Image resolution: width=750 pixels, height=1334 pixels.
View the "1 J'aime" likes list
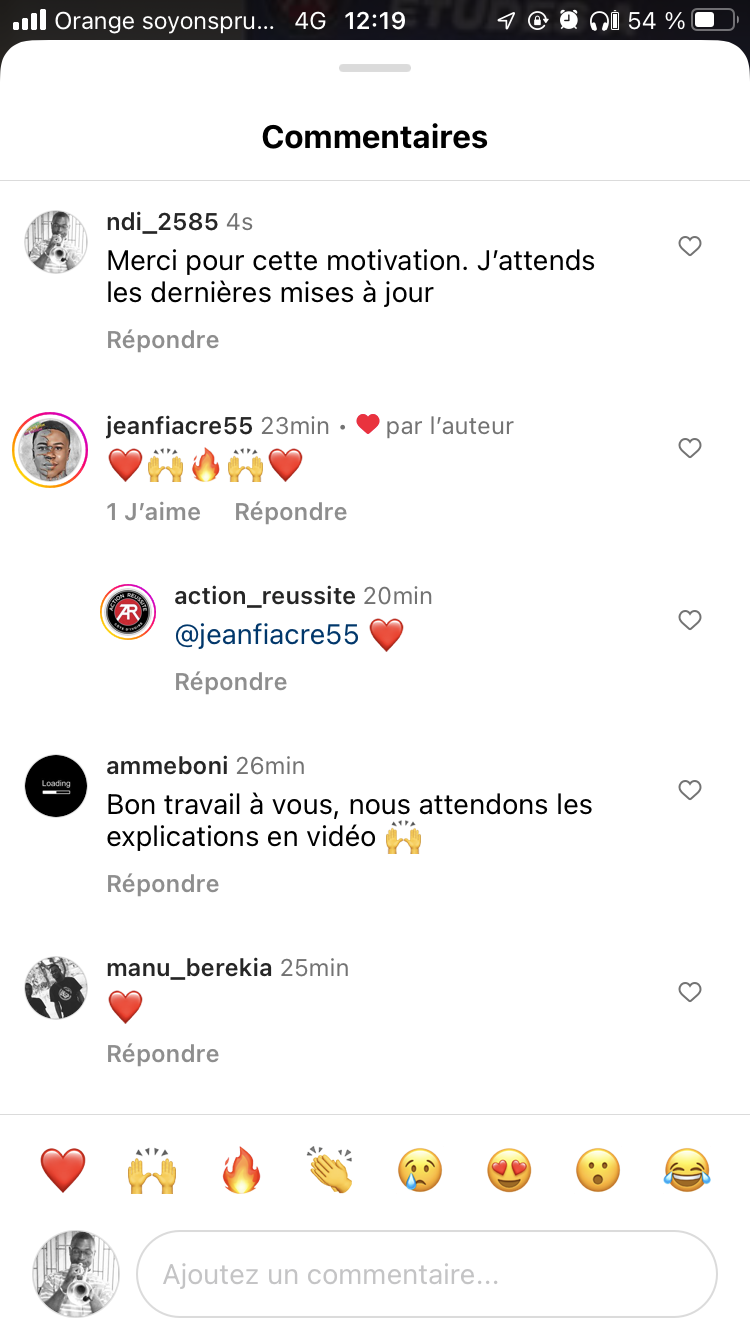[154, 512]
